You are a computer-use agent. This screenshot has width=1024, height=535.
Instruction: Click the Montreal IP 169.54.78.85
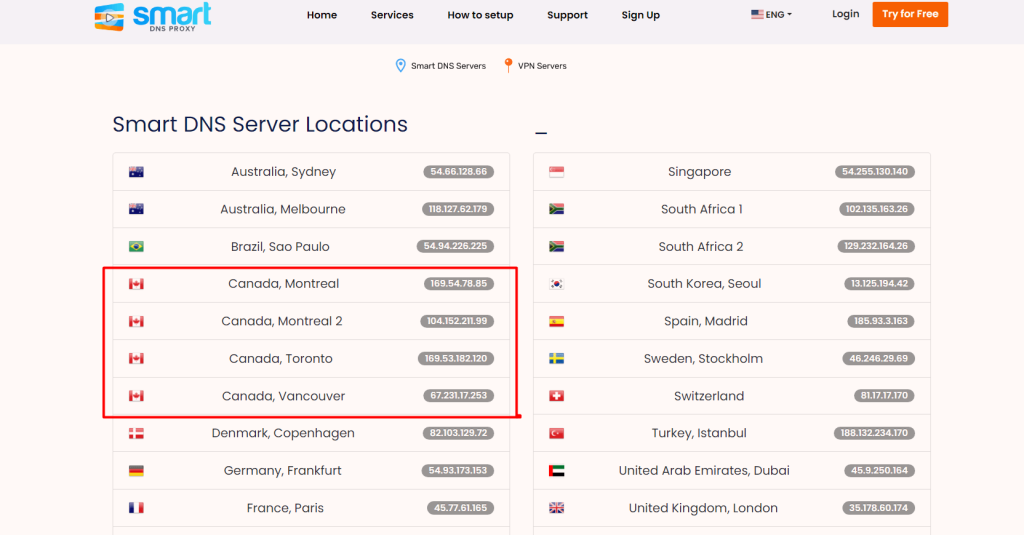pyautogui.click(x=458, y=284)
